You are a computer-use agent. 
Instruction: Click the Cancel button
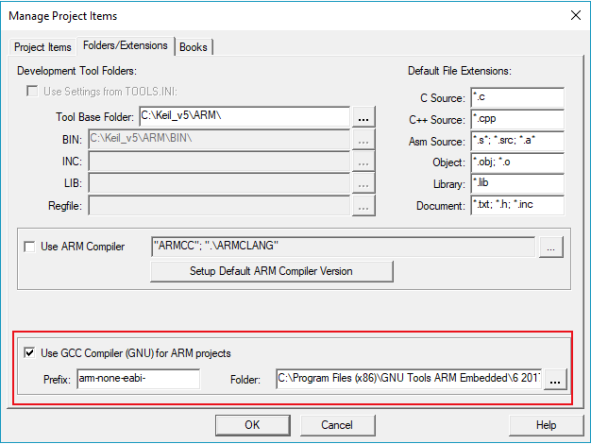337,425
